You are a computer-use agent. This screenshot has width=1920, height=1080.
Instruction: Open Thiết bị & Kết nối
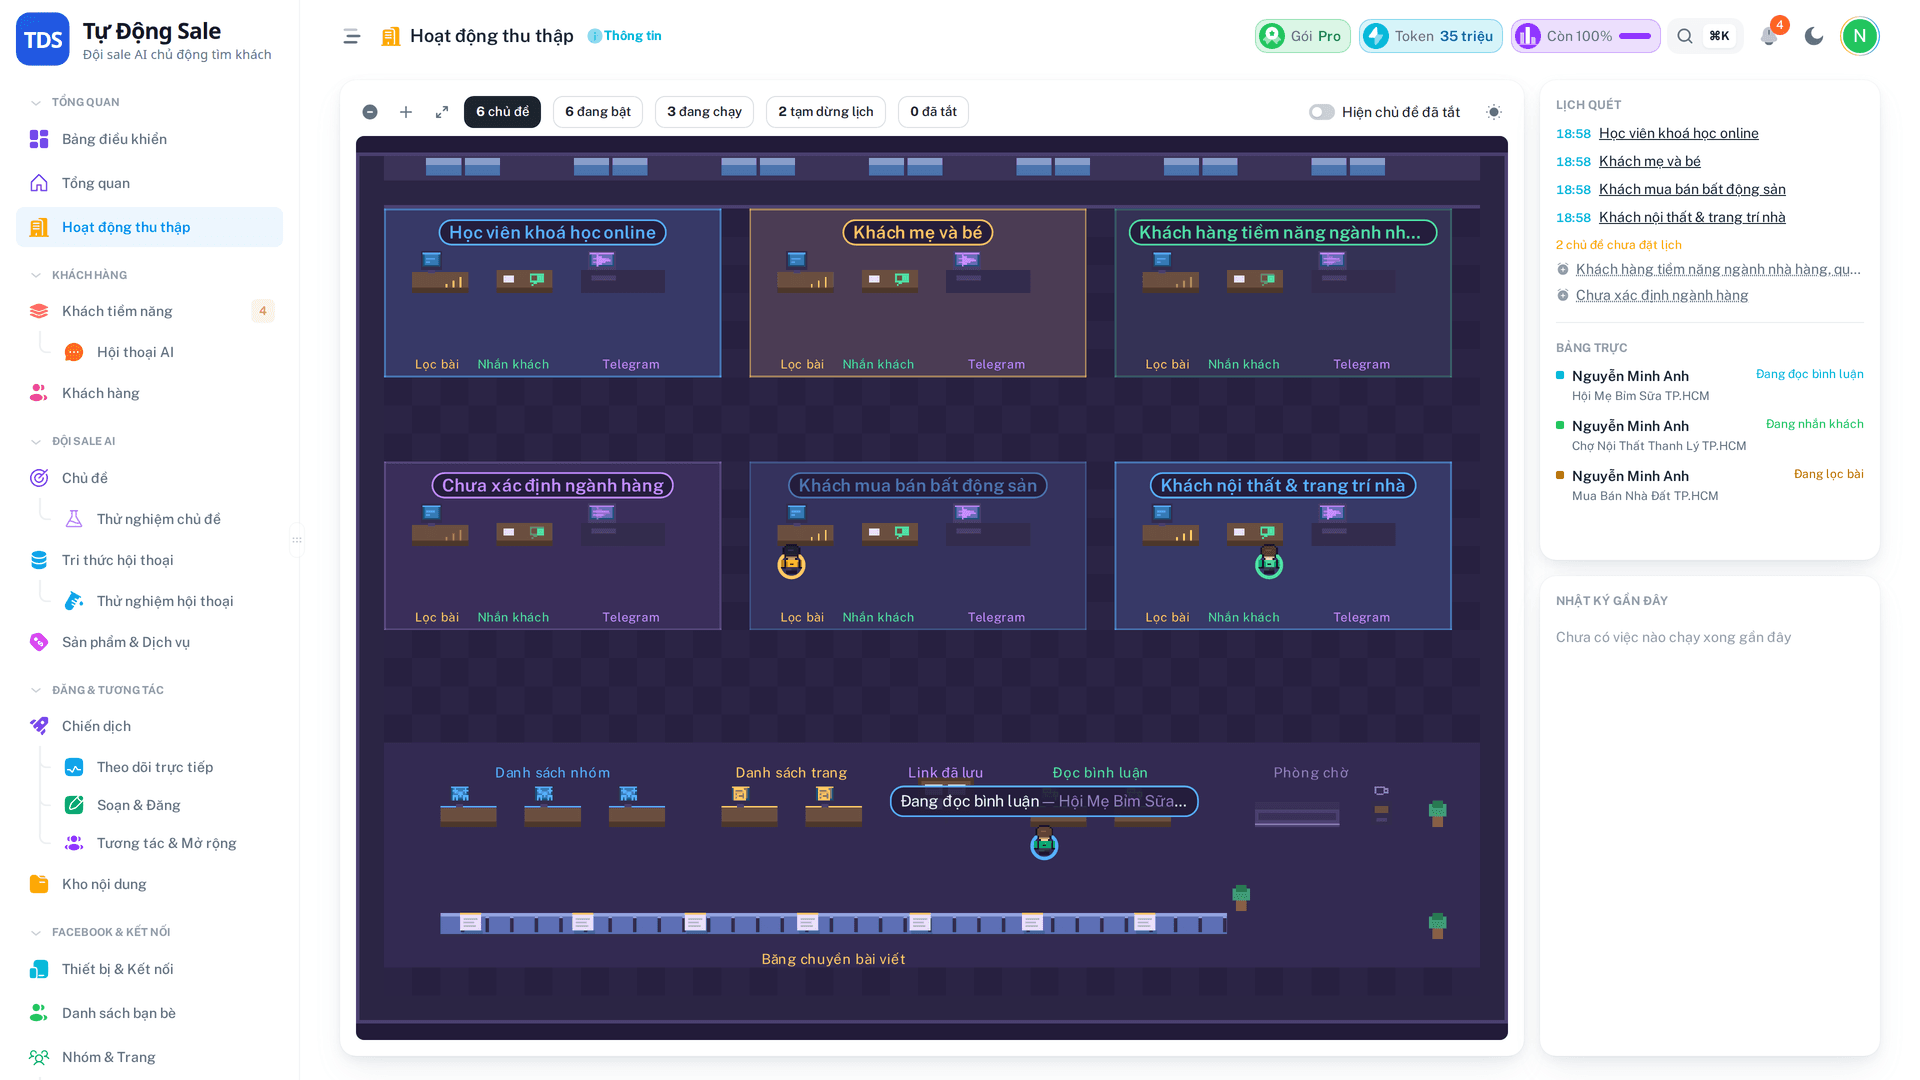pyautogui.click(x=149, y=969)
